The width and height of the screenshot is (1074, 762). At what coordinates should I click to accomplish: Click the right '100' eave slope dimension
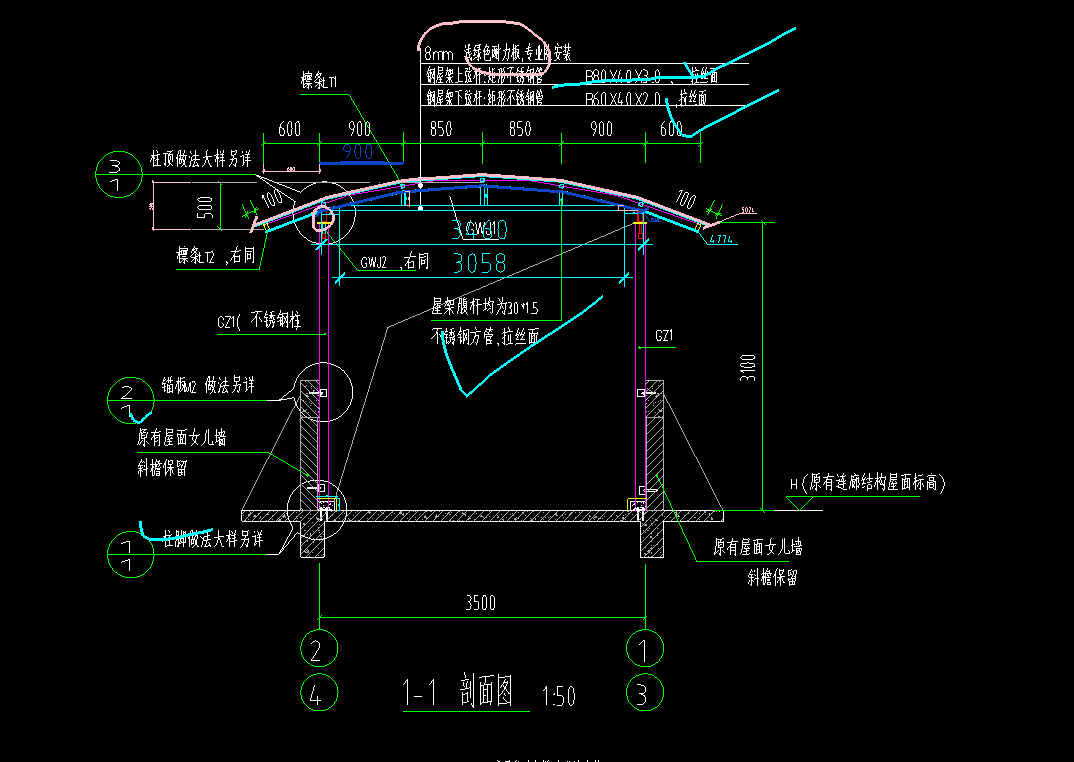pyautogui.click(x=686, y=199)
